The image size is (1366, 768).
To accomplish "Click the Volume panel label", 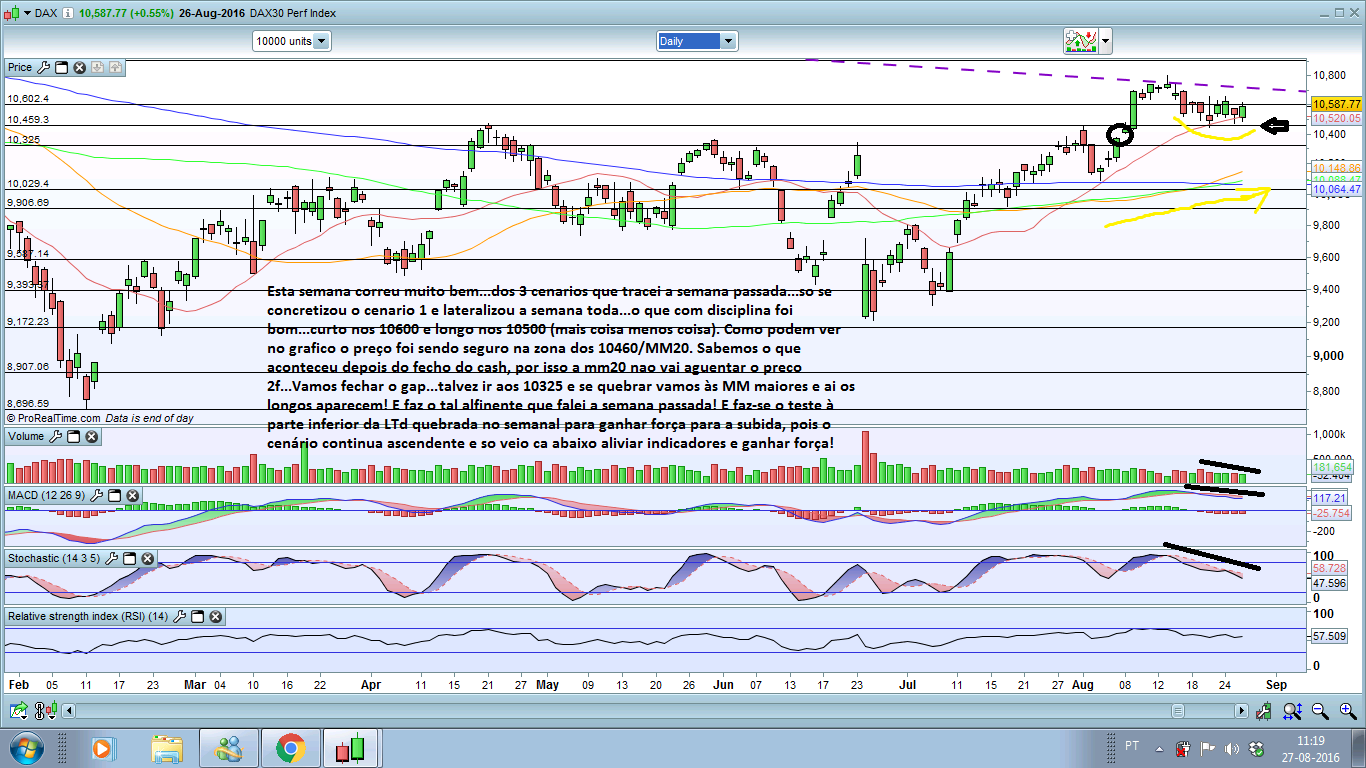I will [26, 437].
